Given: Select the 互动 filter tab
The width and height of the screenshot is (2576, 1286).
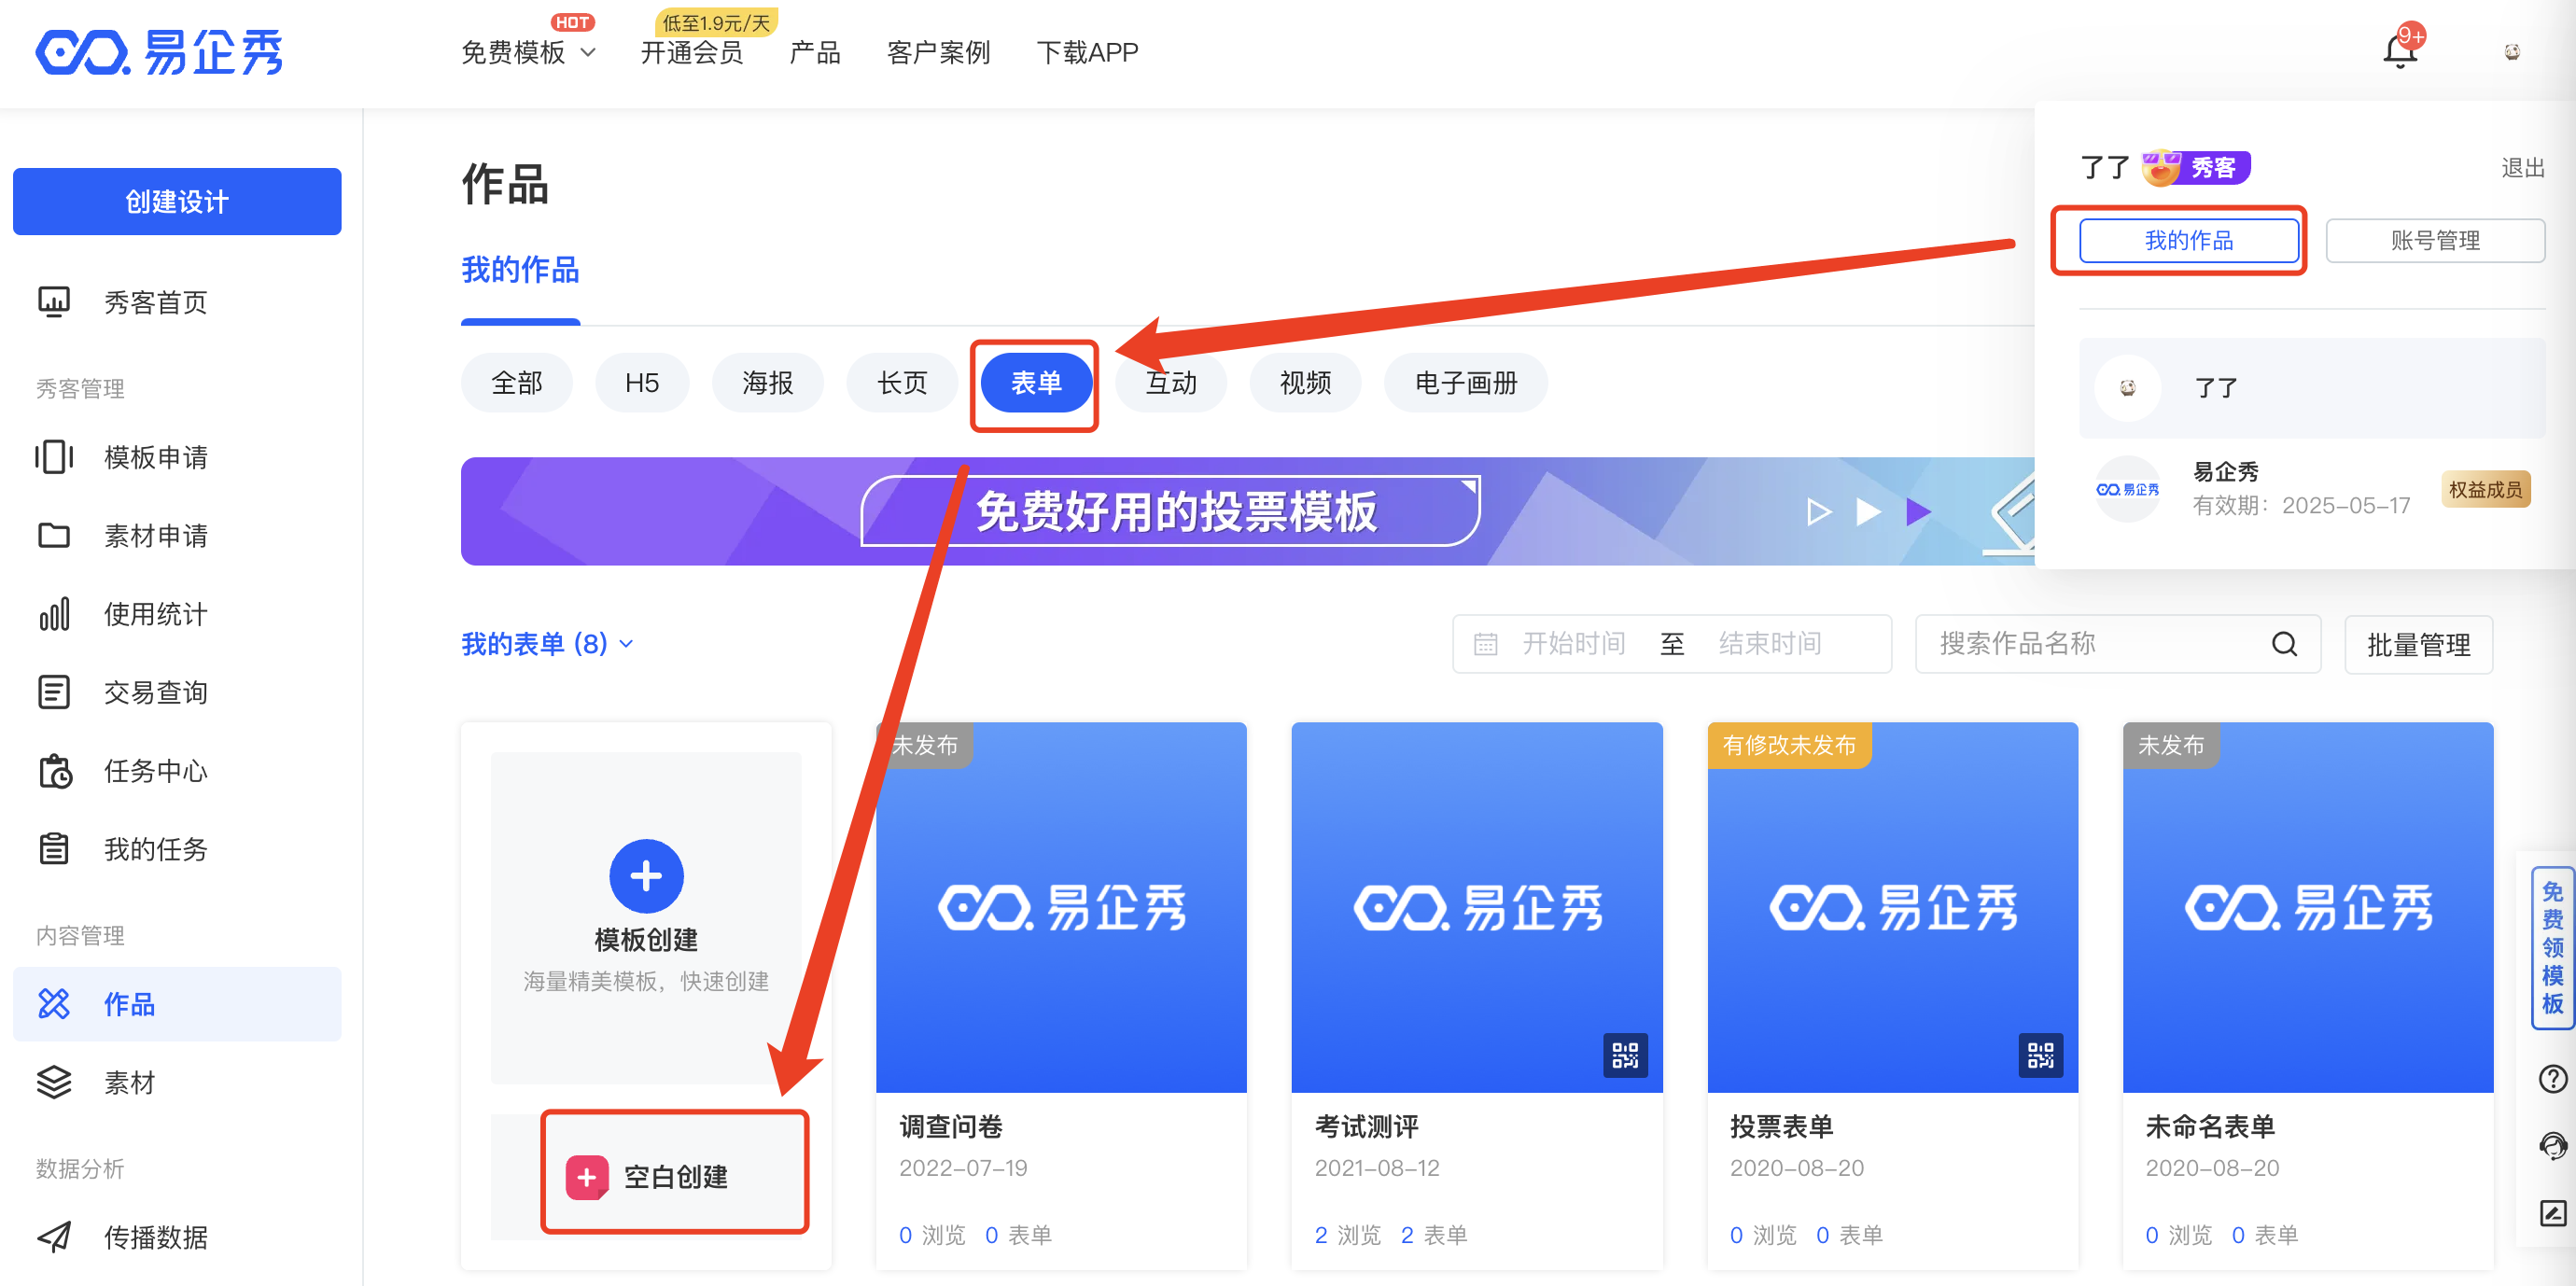Looking at the screenshot, I should point(1171,383).
